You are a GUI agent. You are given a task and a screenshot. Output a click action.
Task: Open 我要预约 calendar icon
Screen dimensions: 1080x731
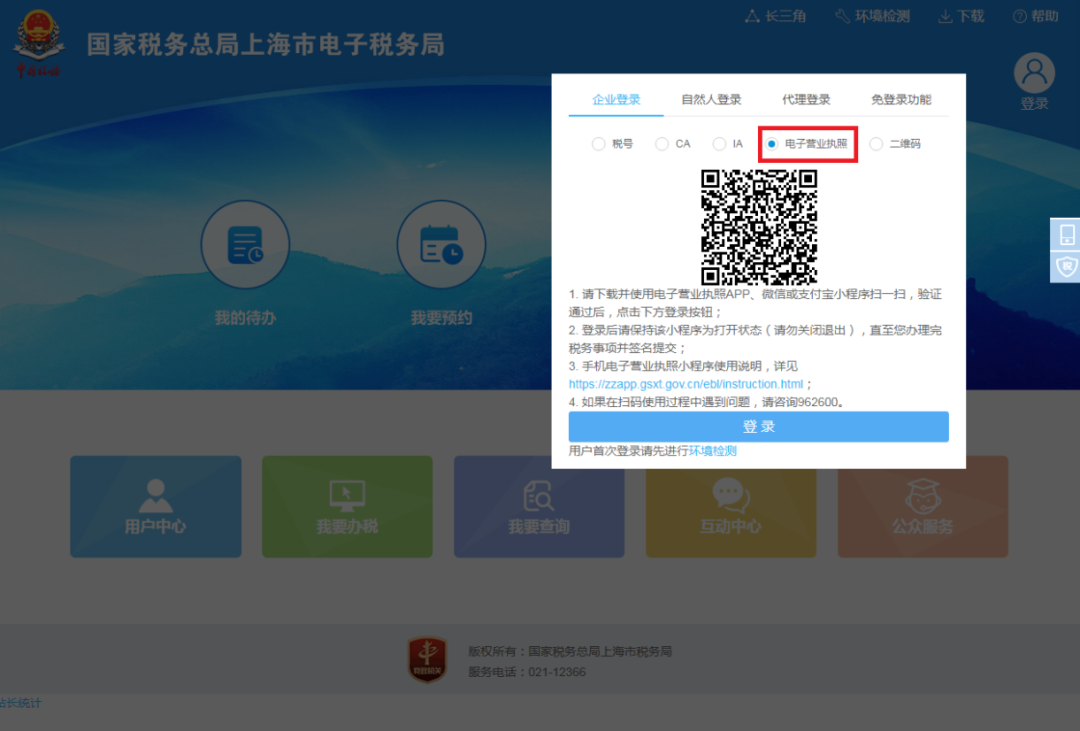click(x=442, y=245)
